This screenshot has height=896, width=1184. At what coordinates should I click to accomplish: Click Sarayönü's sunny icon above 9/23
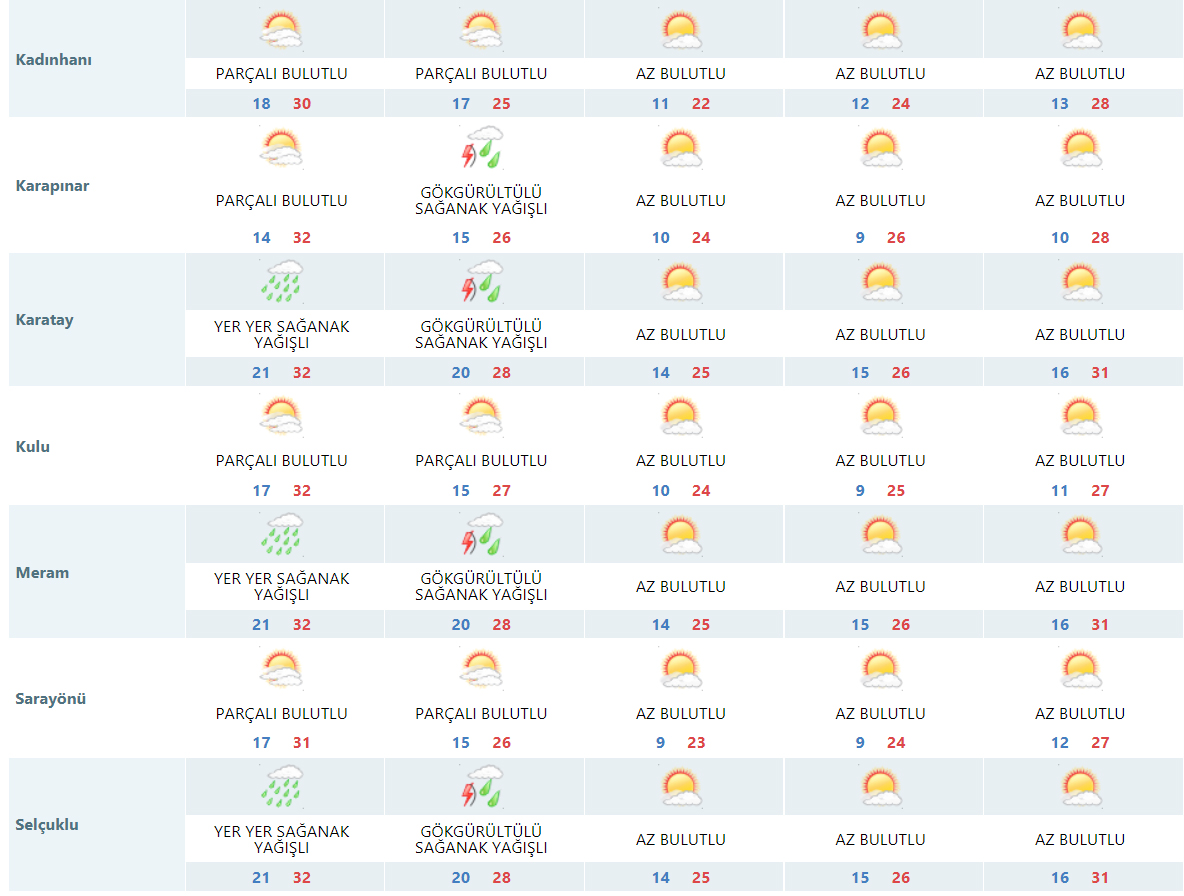pyautogui.click(x=681, y=669)
